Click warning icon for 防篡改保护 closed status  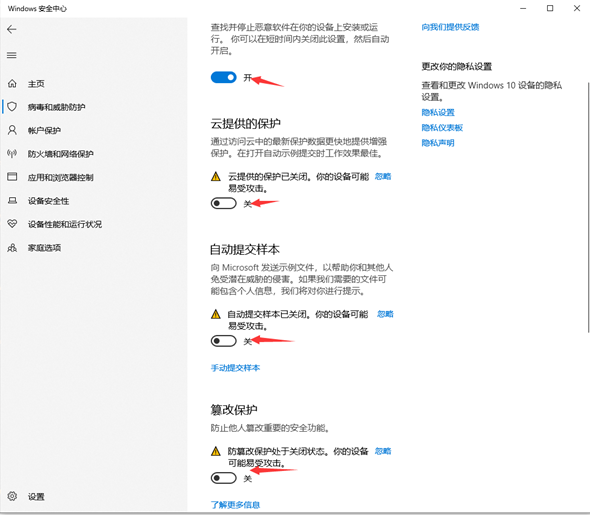(216, 451)
